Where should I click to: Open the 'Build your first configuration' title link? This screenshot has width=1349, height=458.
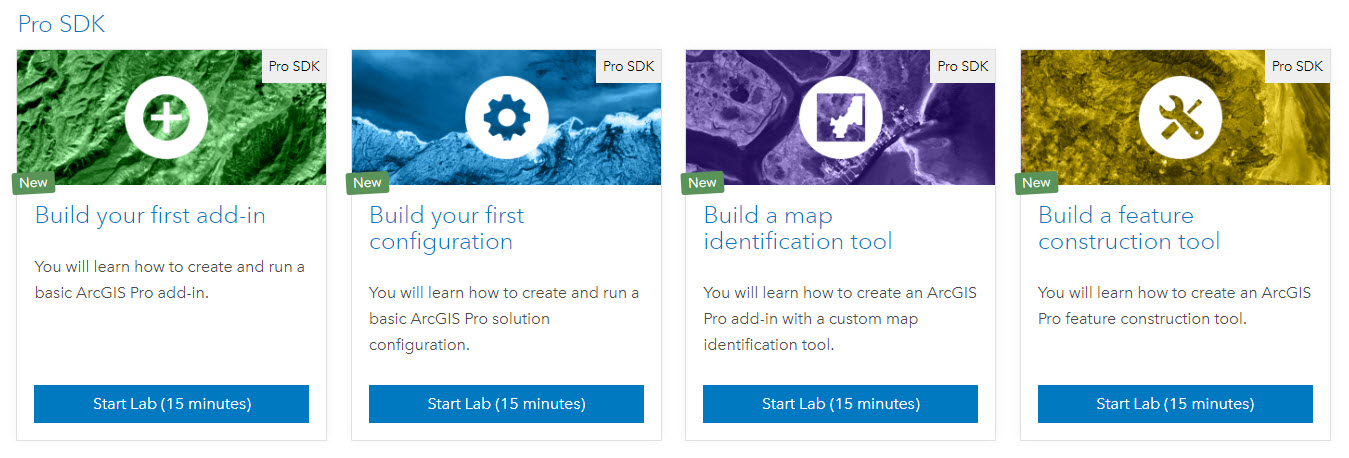coord(446,228)
